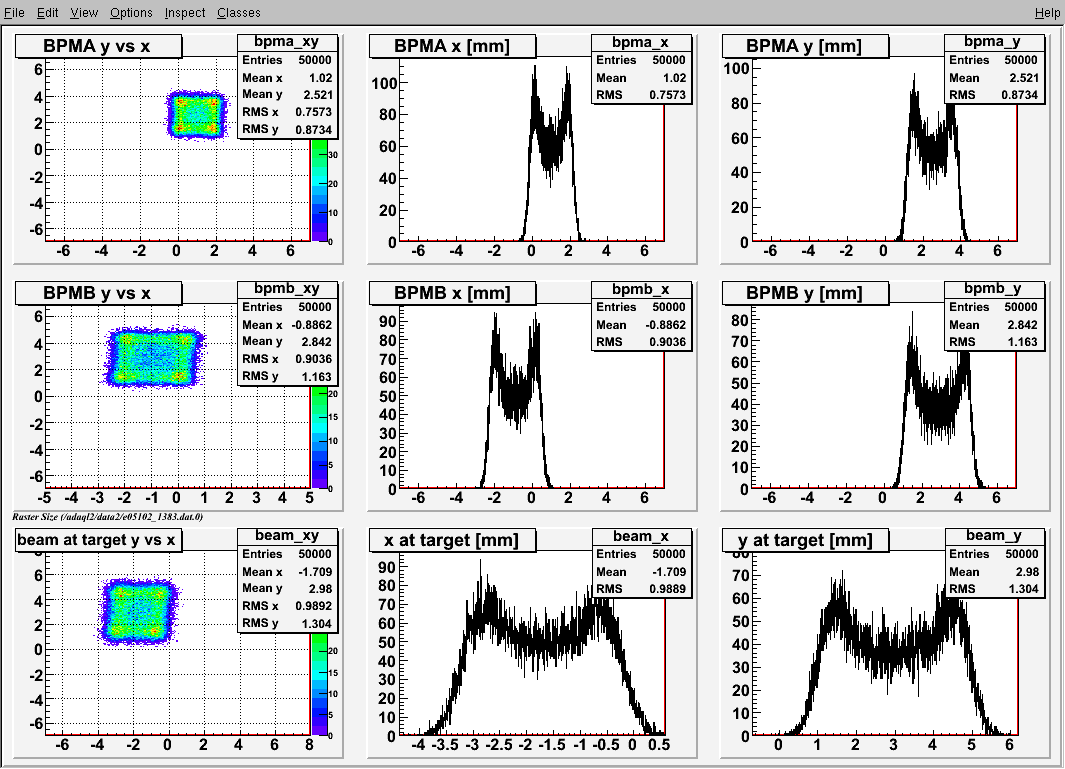Click the bpma_x statistics box header
This screenshot has height=769, width=1065.
[640, 42]
